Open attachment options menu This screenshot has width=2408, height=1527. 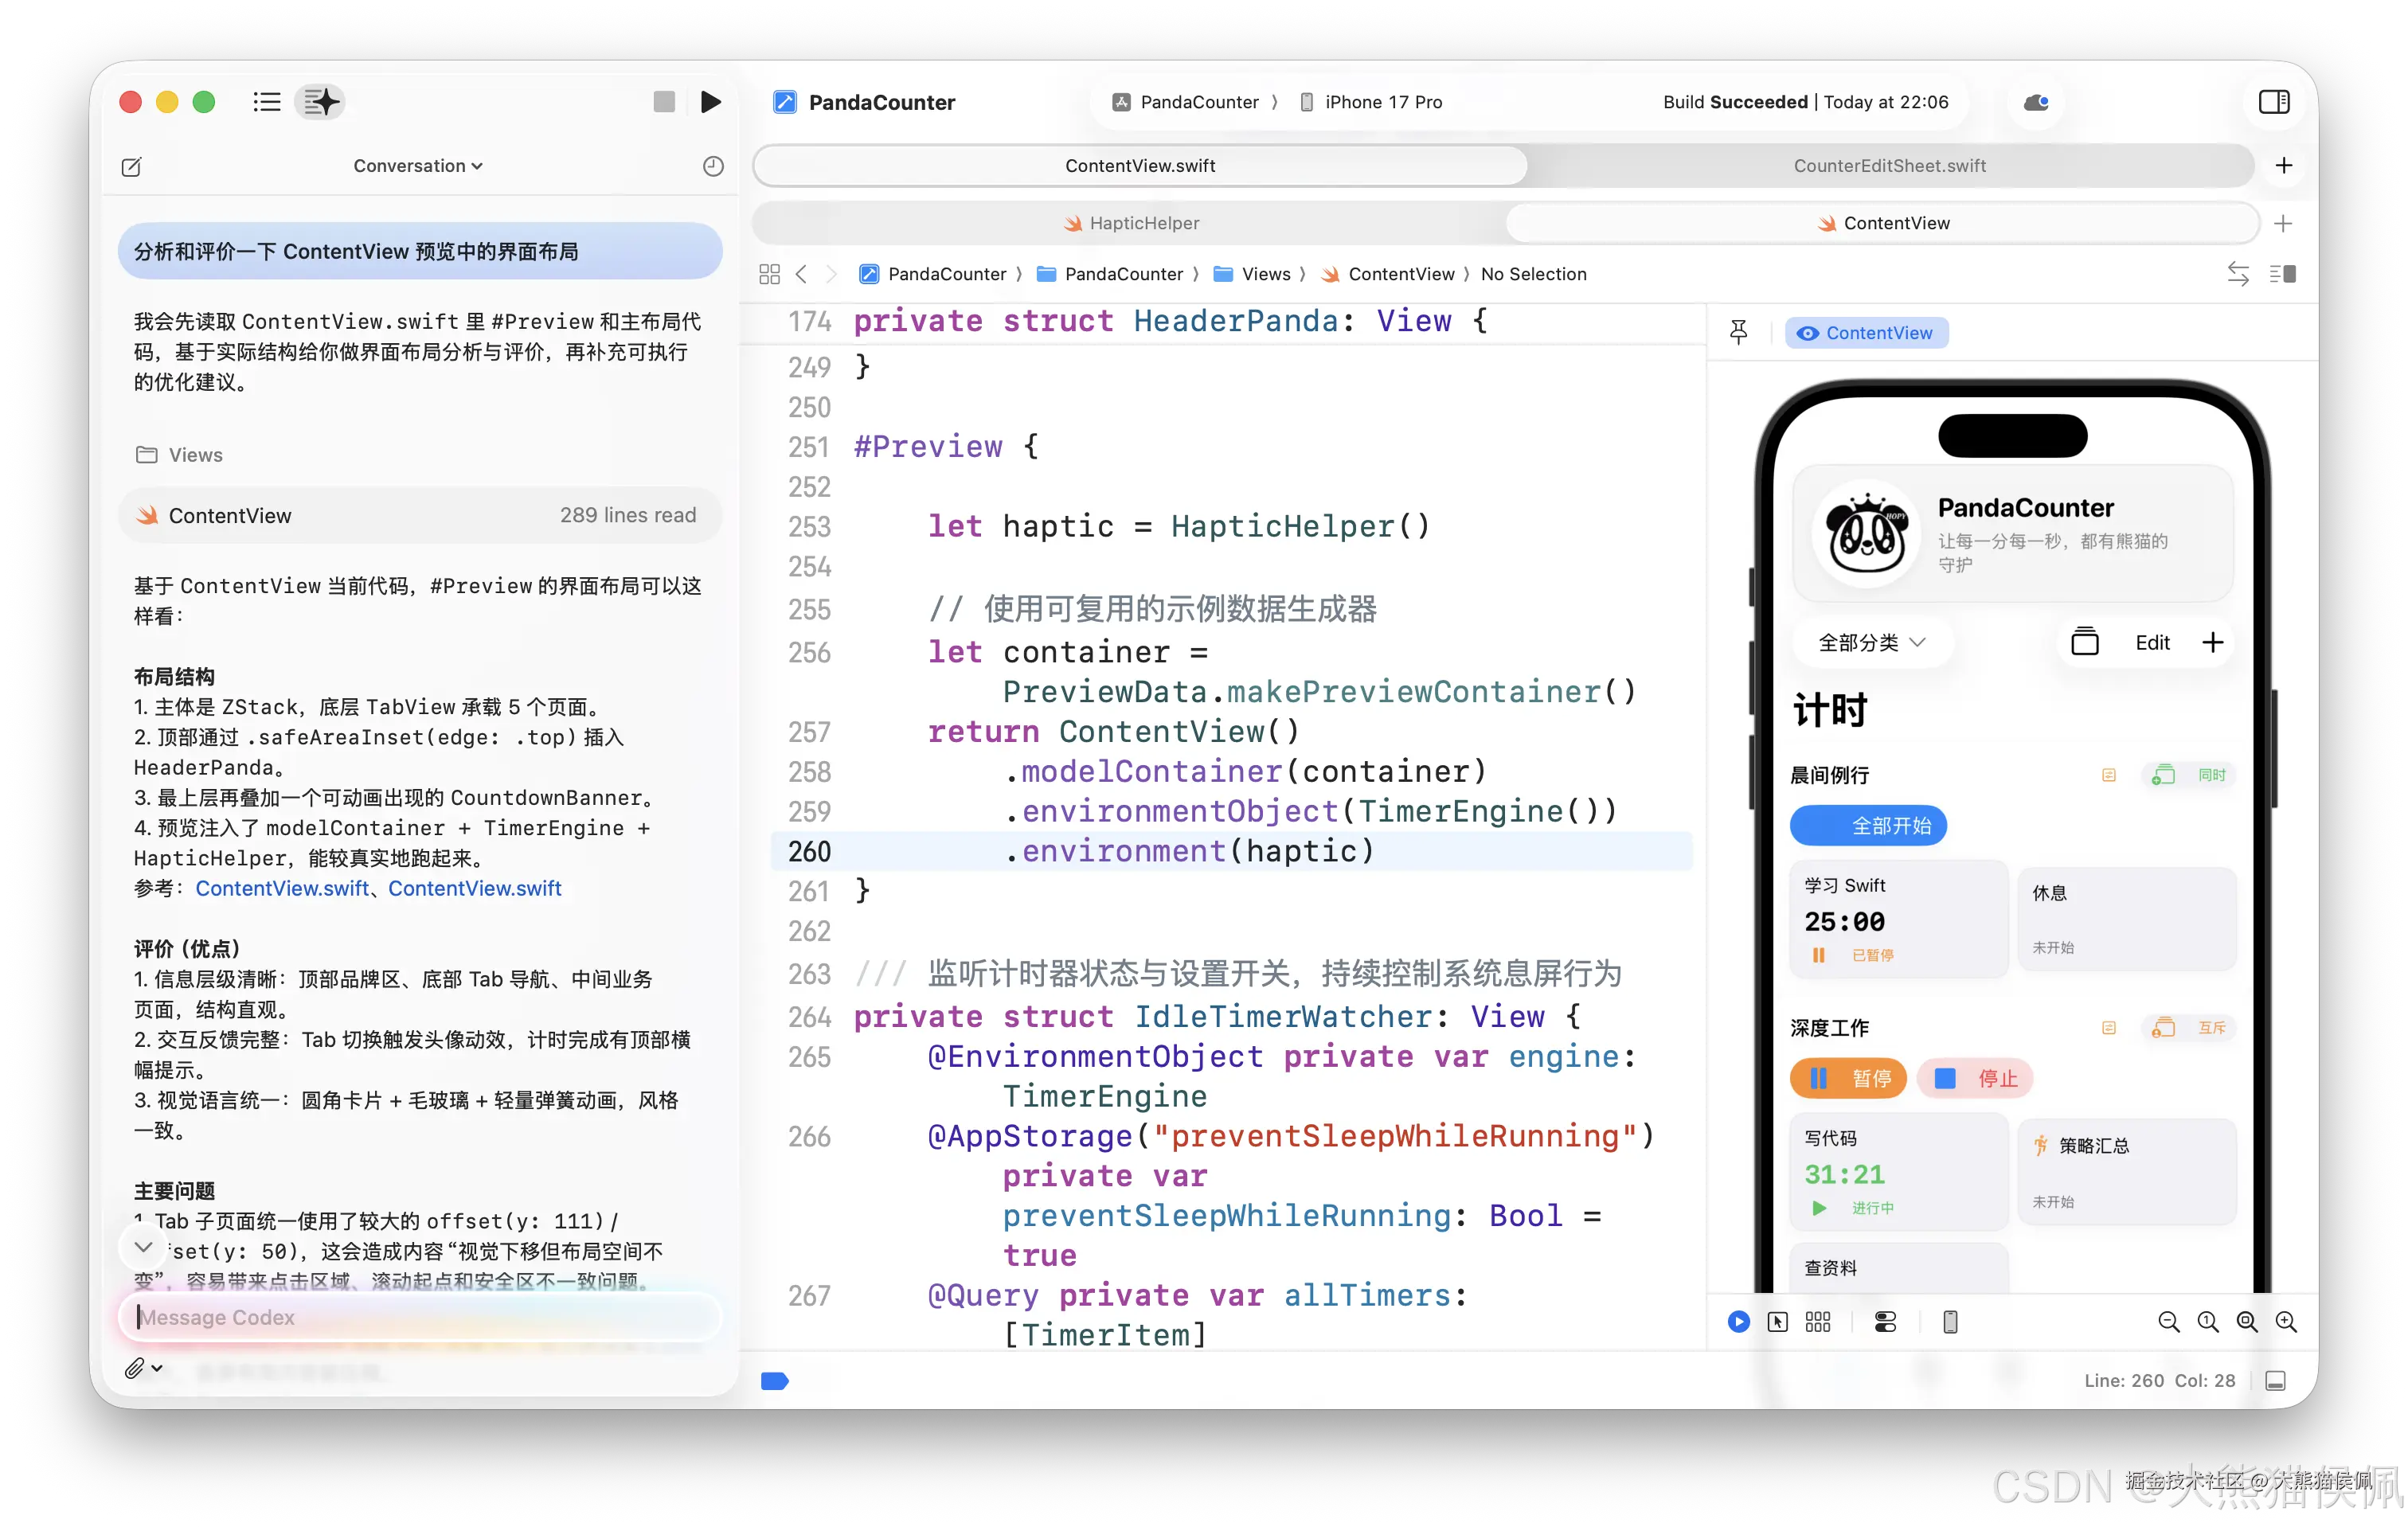143,1368
